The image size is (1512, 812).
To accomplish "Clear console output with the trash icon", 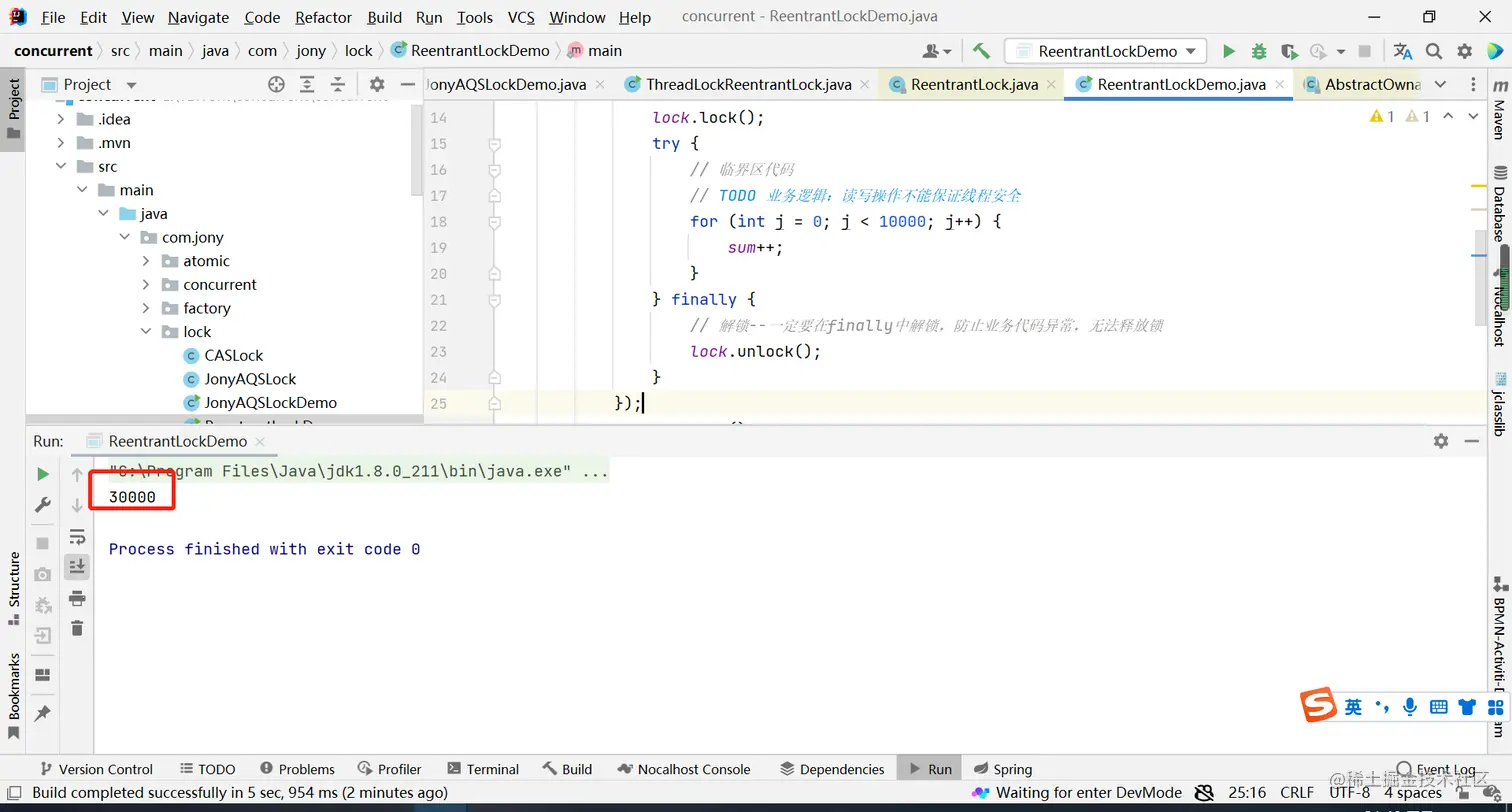I will pos(77,628).
